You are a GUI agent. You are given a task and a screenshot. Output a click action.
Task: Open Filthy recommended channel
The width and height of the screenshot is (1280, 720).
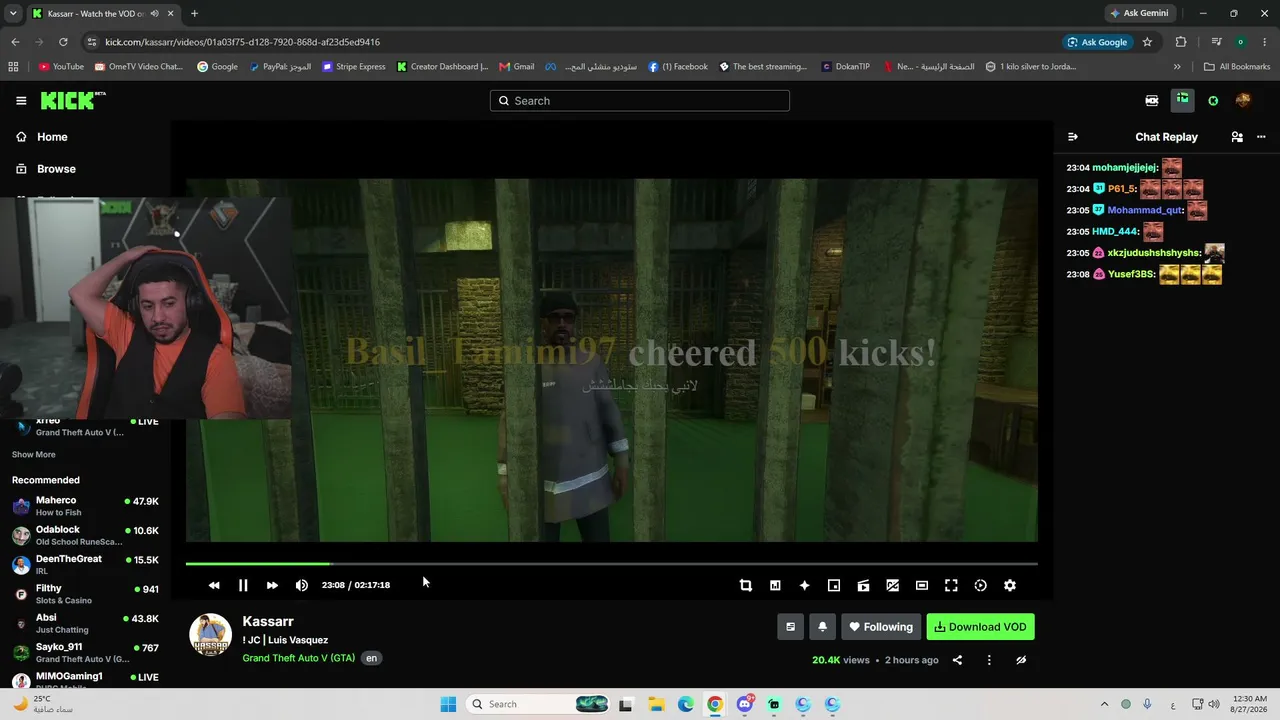click(85, 594)
